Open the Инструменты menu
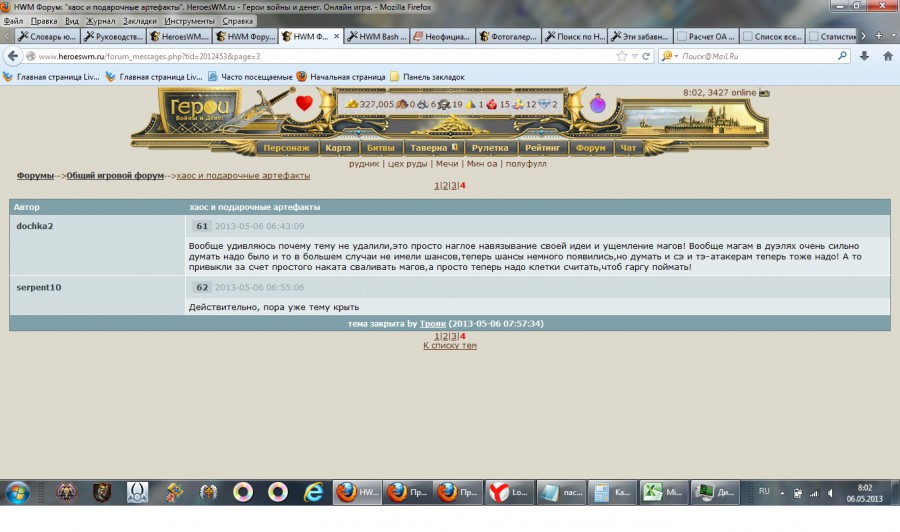 [x=189, y=21]
